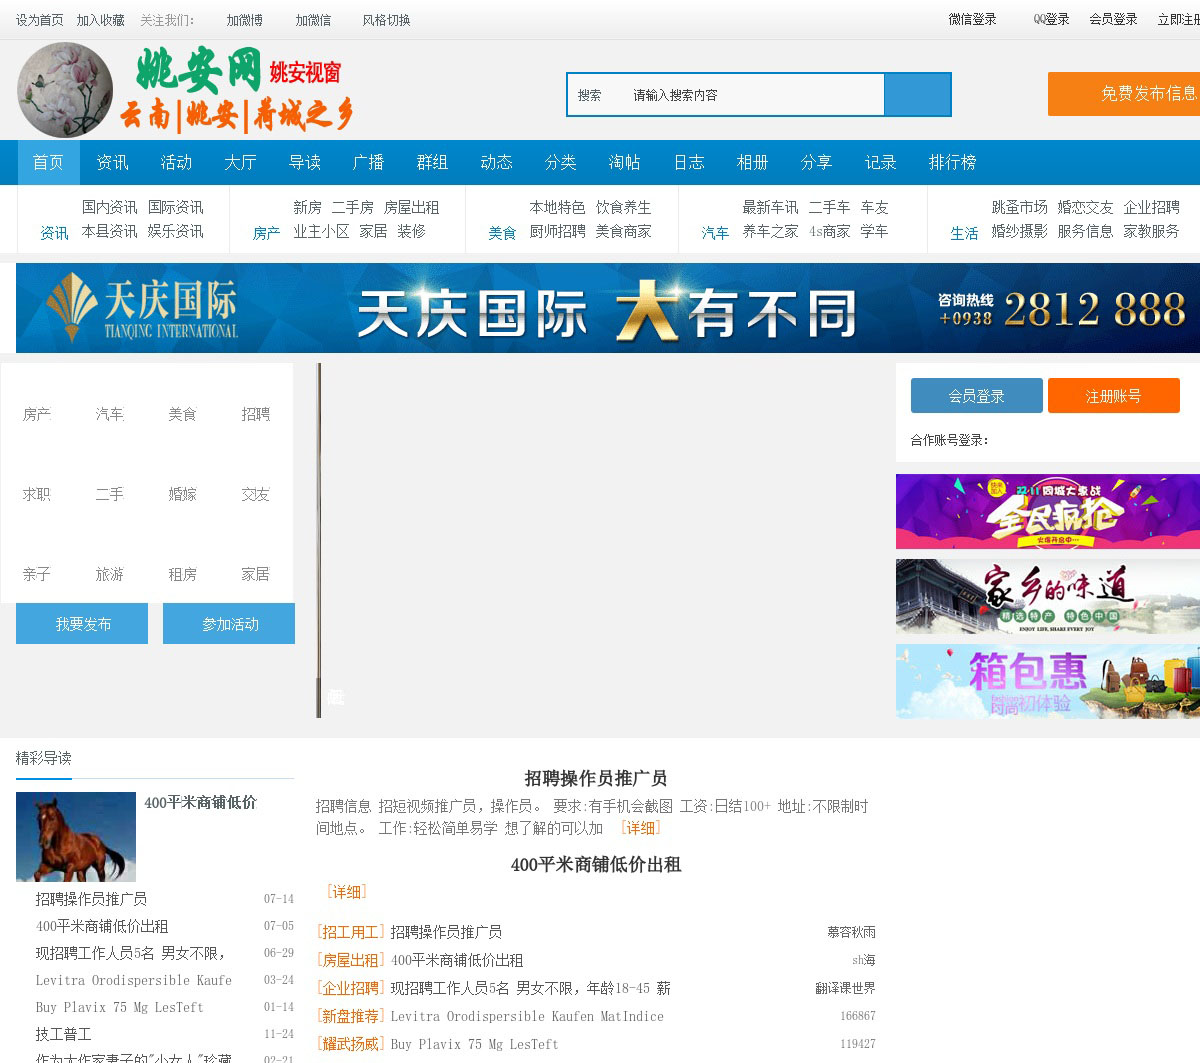Viewport: 1200px width, 1063px height.
Task: Open the 风格切换 style switcher
Action: click(x=386, y=20)
